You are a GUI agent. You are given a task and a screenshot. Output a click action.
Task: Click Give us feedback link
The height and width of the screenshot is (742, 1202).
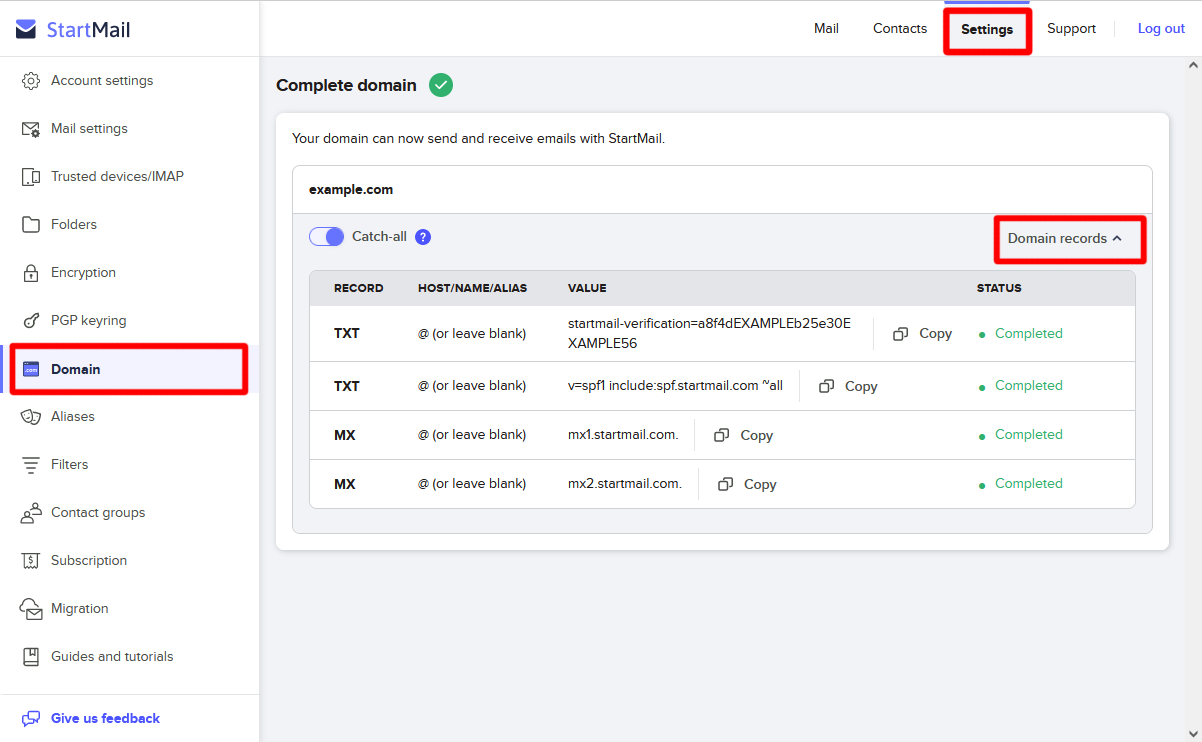[105, 719]
